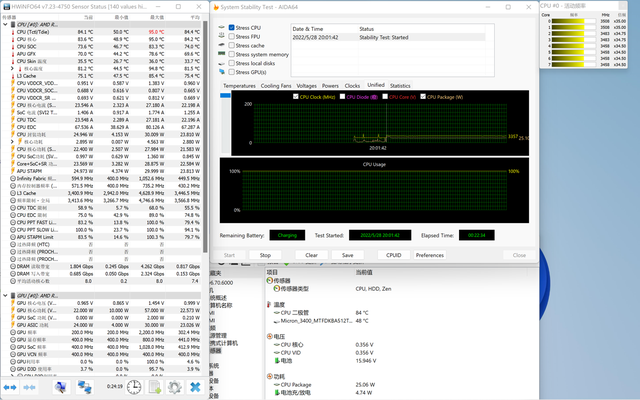Switch to the Statistics tab

(x=400, y=86)
